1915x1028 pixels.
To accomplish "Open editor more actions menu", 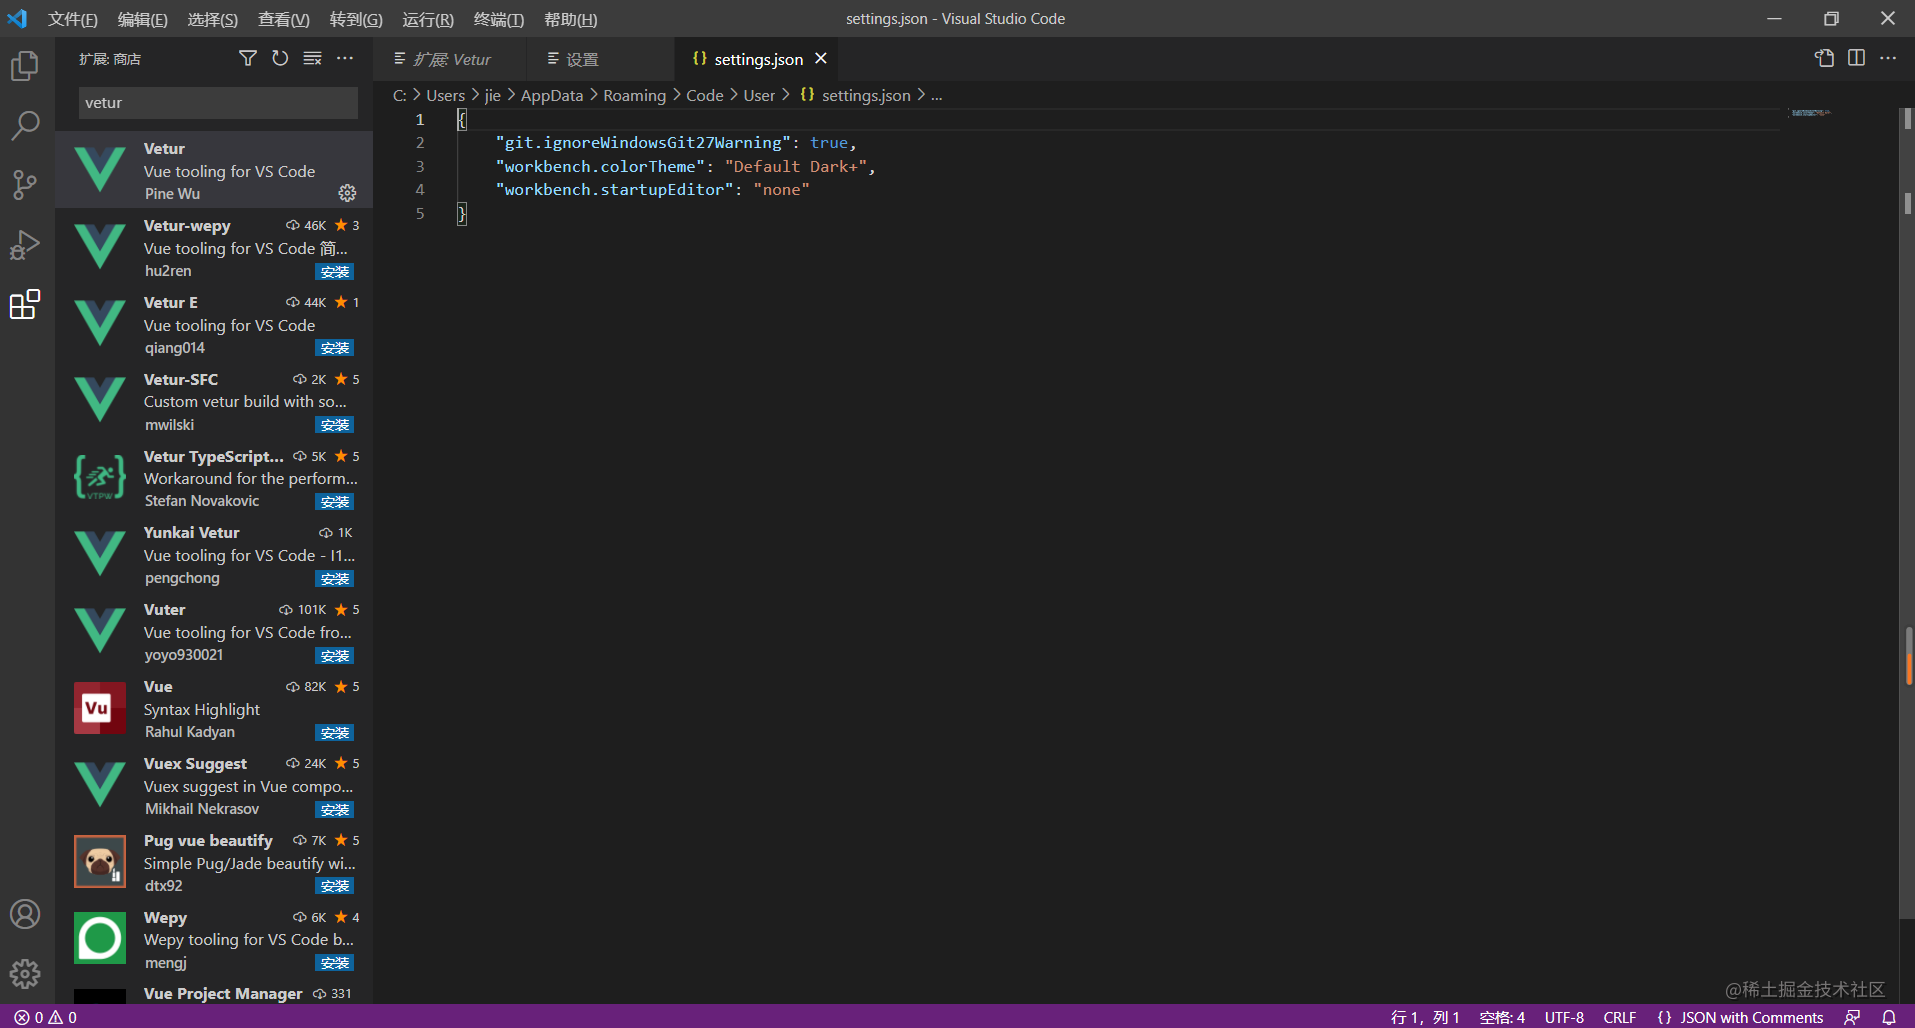I will coord(1888,59).
